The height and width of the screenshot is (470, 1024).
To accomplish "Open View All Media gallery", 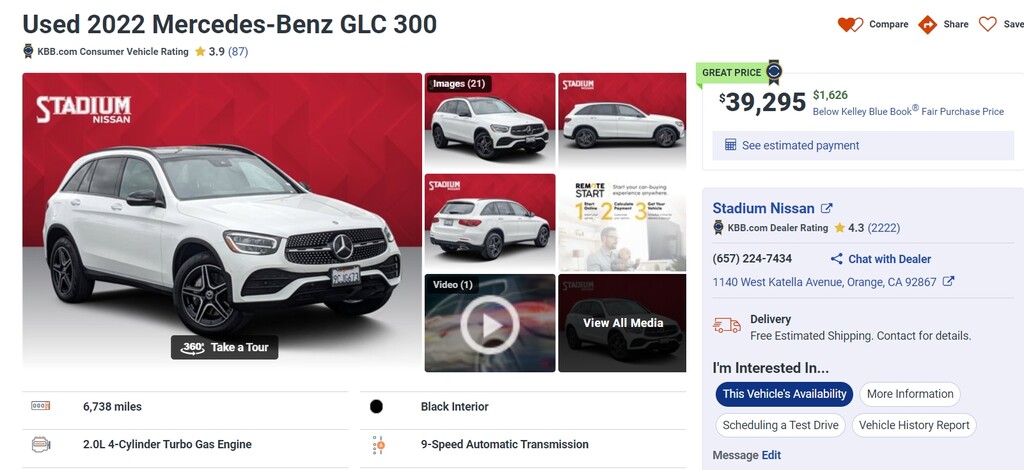I will click(x=622, y=323).
